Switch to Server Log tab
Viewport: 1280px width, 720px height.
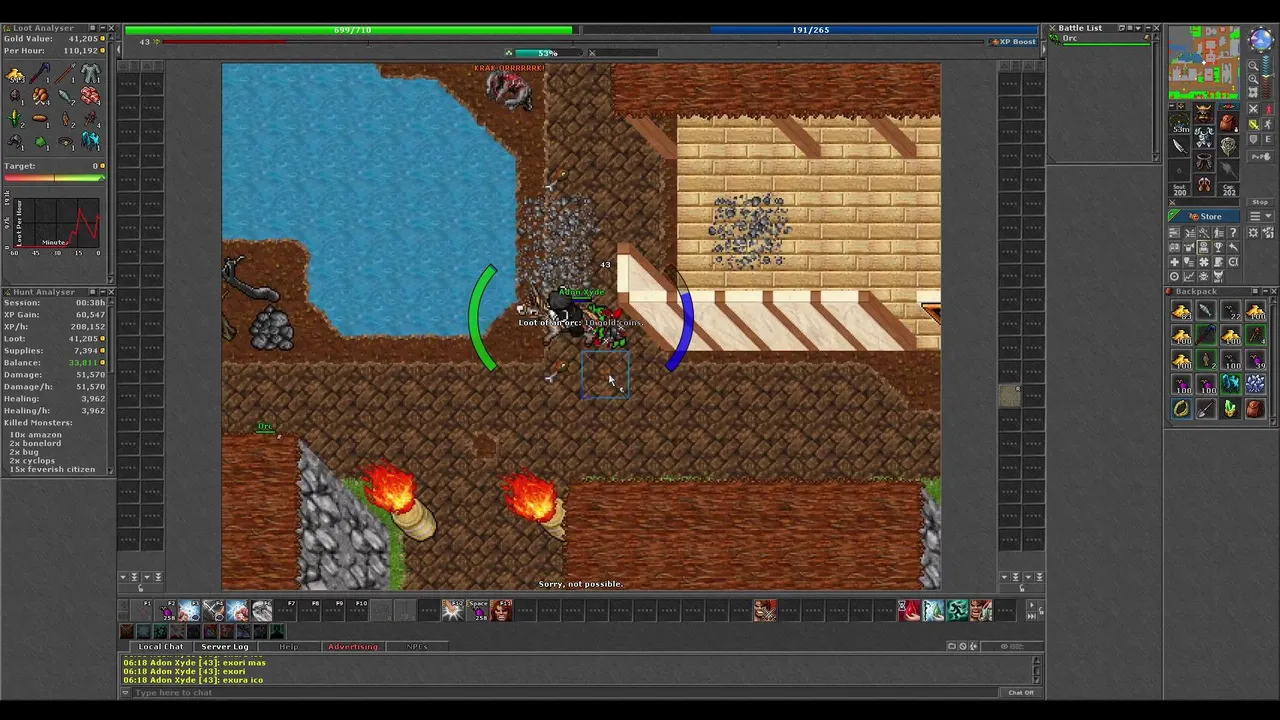[x=225, y=647]
